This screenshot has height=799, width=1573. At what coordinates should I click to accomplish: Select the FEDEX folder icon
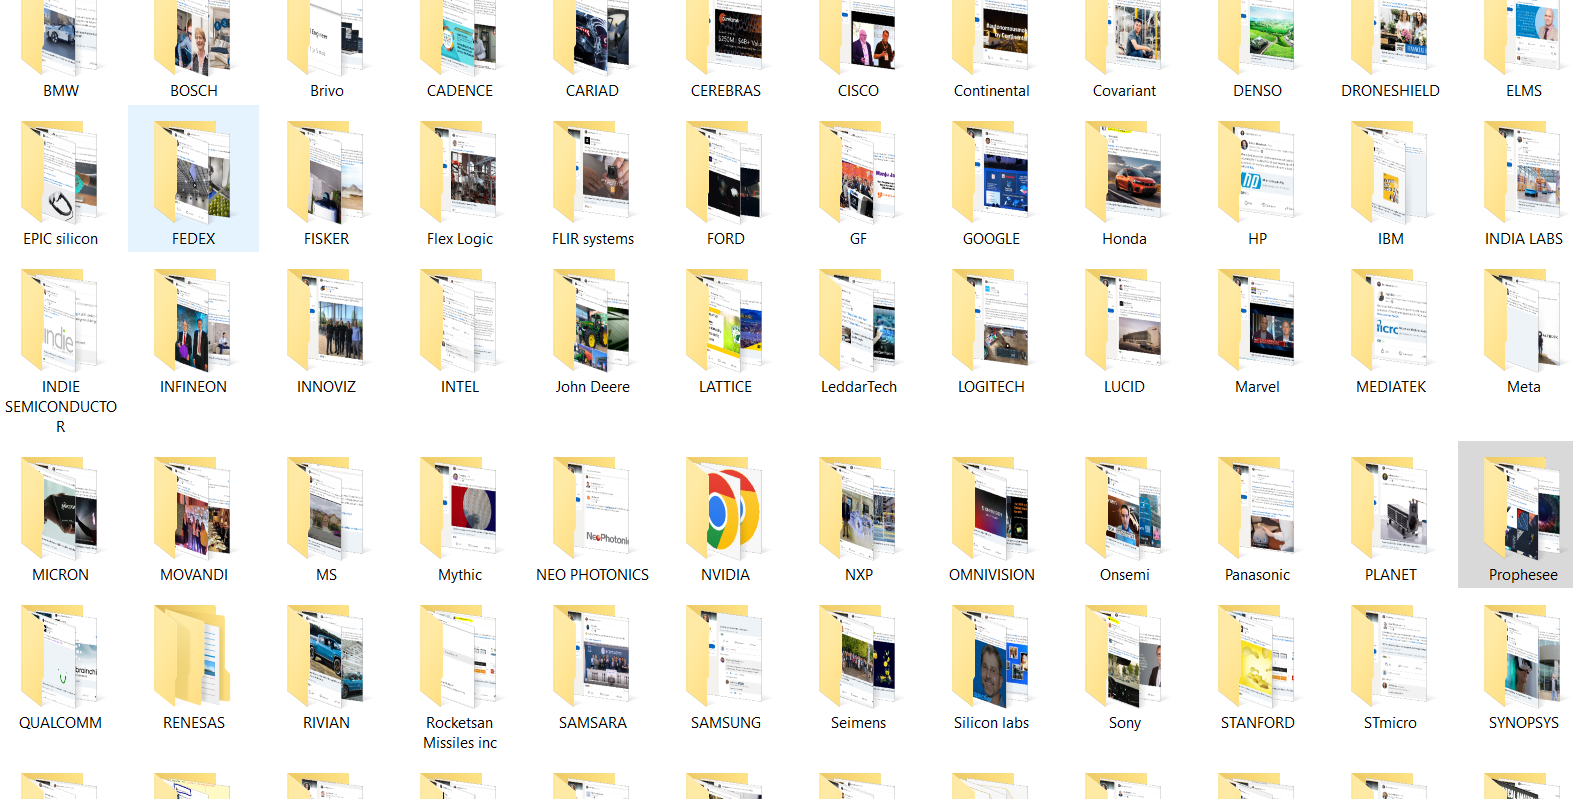(x=193, y=174)
